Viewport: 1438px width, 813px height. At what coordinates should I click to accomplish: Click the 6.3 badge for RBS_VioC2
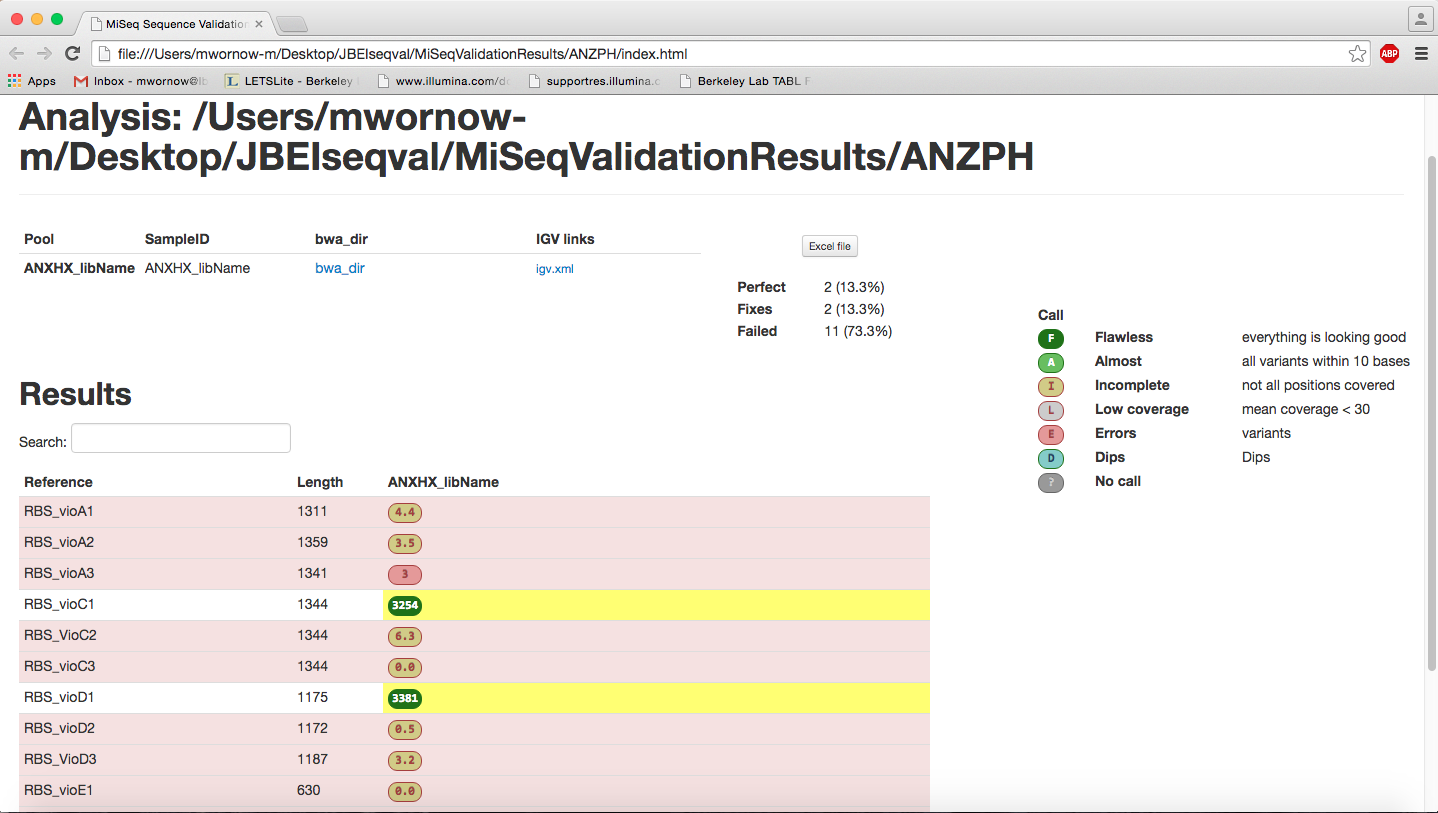(405, 637)
